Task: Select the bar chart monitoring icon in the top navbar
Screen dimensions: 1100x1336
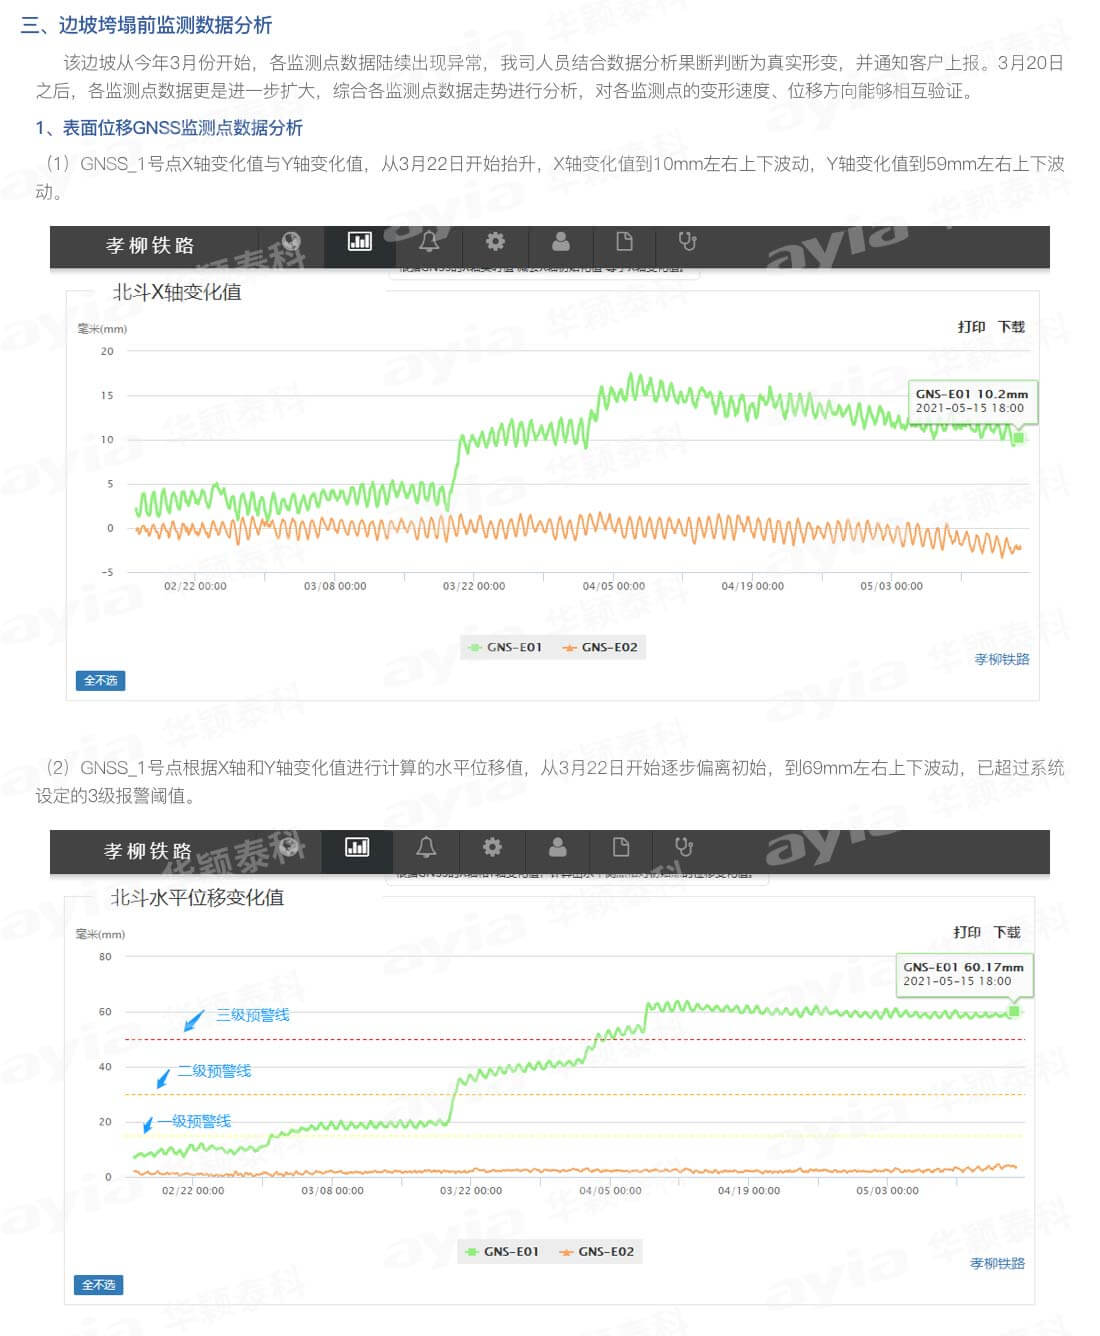Action: point(359,243)
